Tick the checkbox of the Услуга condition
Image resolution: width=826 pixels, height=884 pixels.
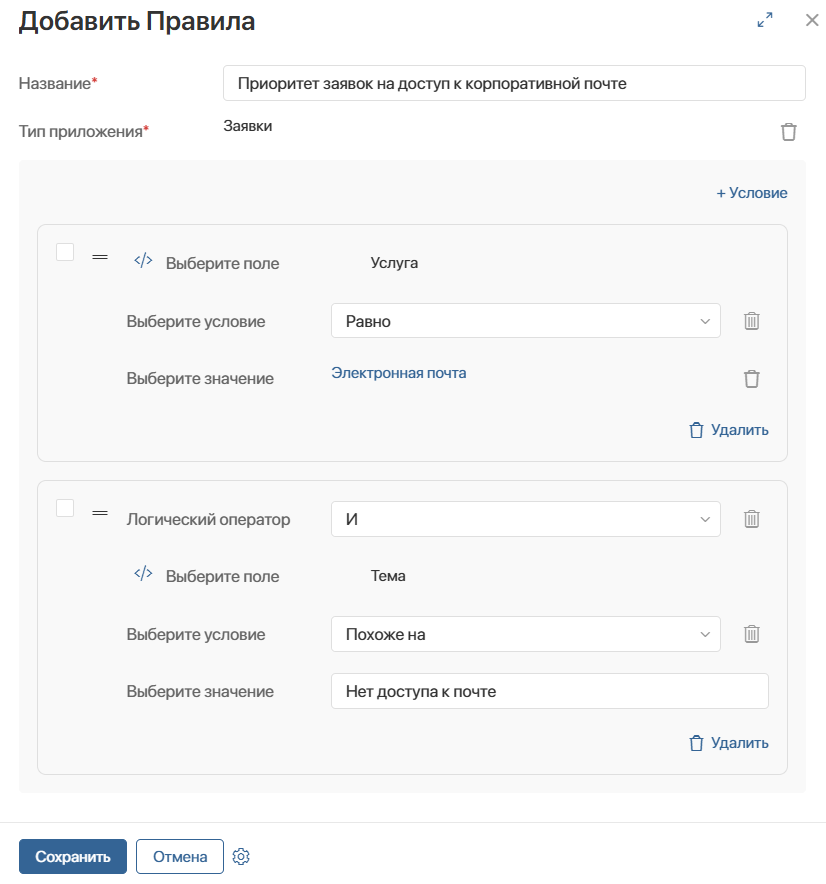tap(65, 252)
